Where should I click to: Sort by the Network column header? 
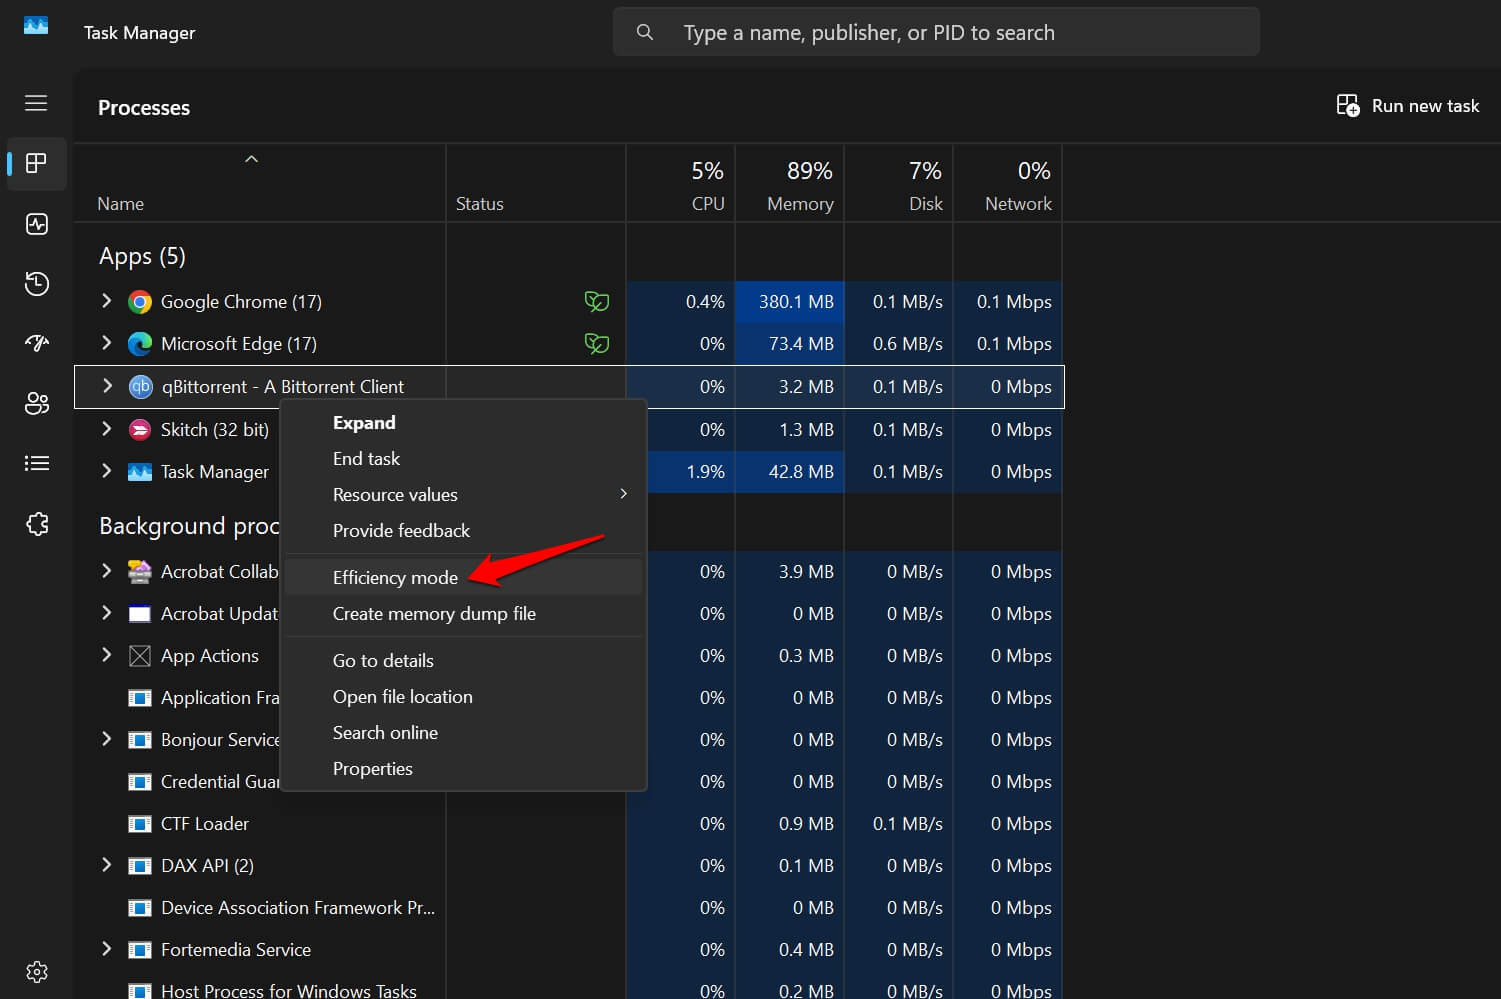click(1008, 183)
